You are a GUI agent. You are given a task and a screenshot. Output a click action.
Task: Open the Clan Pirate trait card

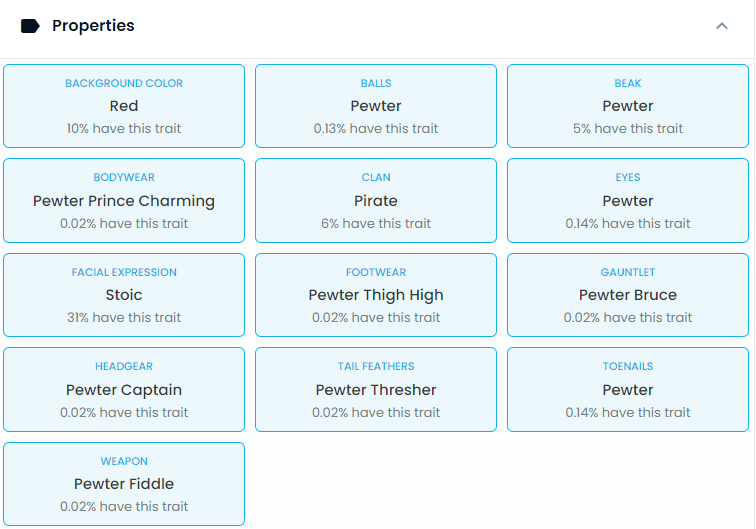coord(376,201)
